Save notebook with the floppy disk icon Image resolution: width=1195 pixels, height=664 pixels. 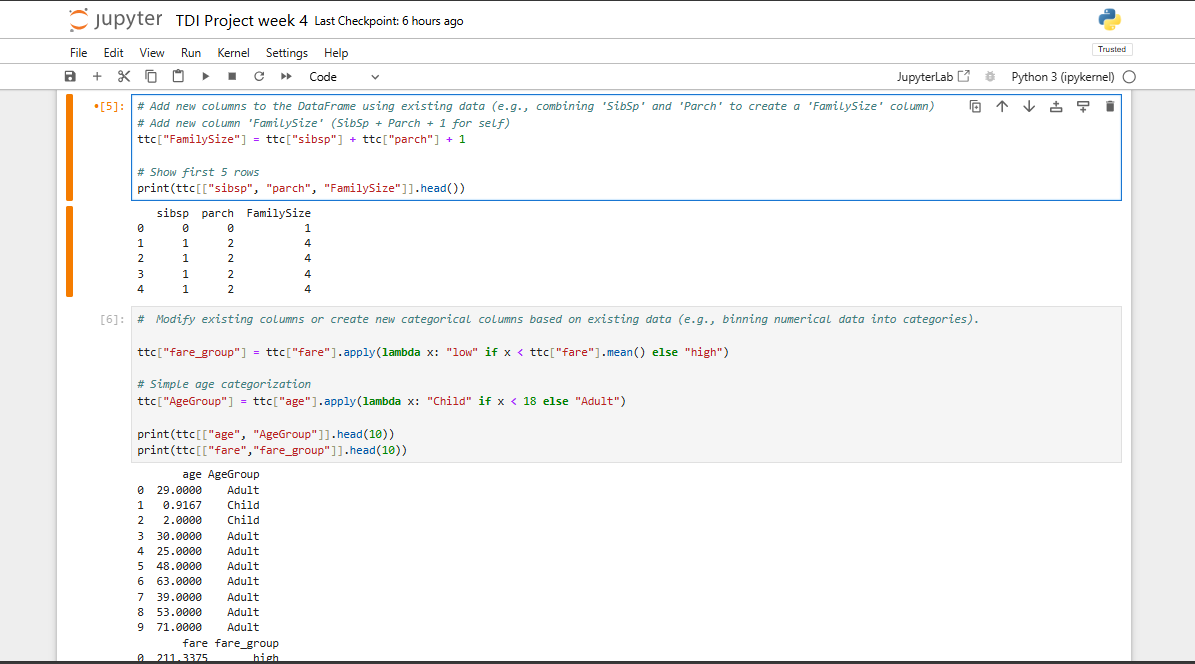[x=70, y=76]
